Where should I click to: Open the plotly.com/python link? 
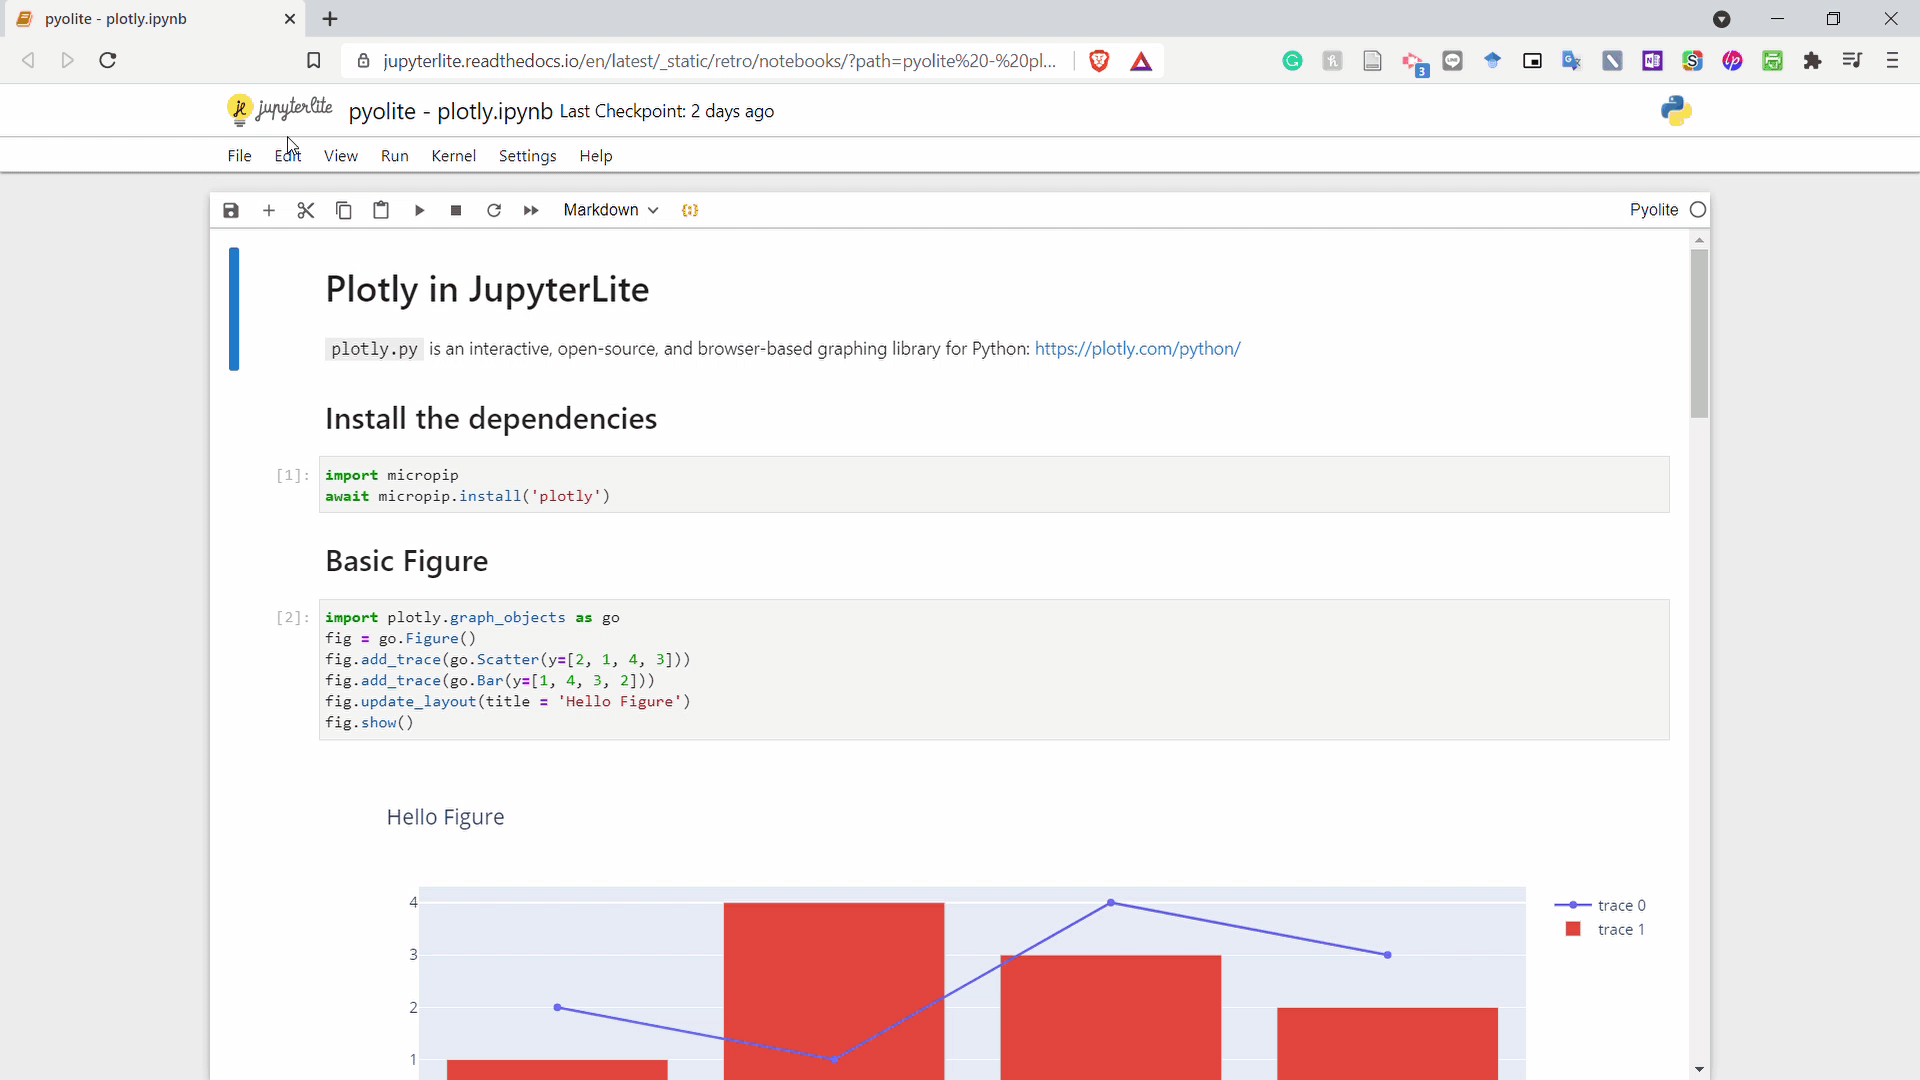pos(1137,349)
